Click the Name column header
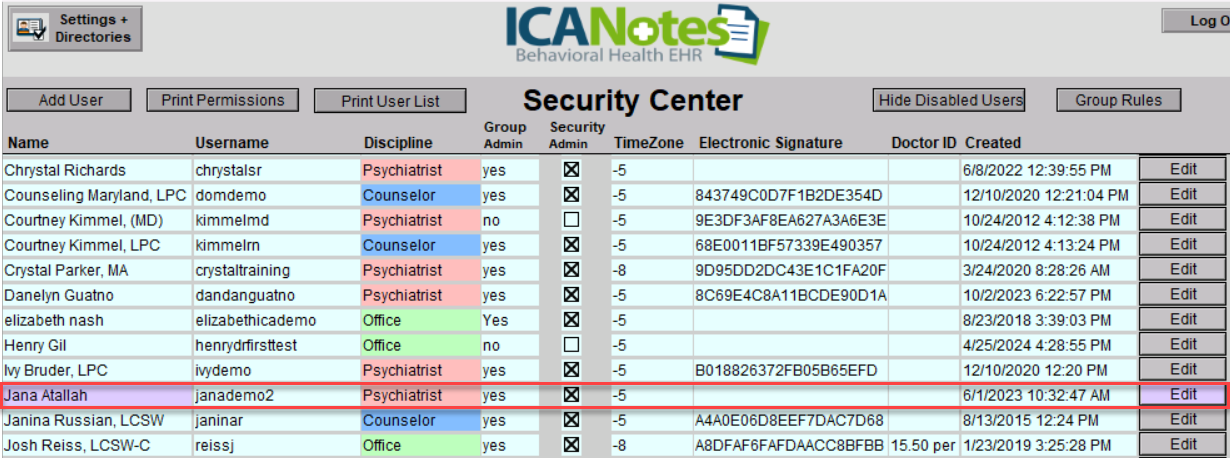The width and height of the screenshot is (1230, 458). tap(26, 143)
